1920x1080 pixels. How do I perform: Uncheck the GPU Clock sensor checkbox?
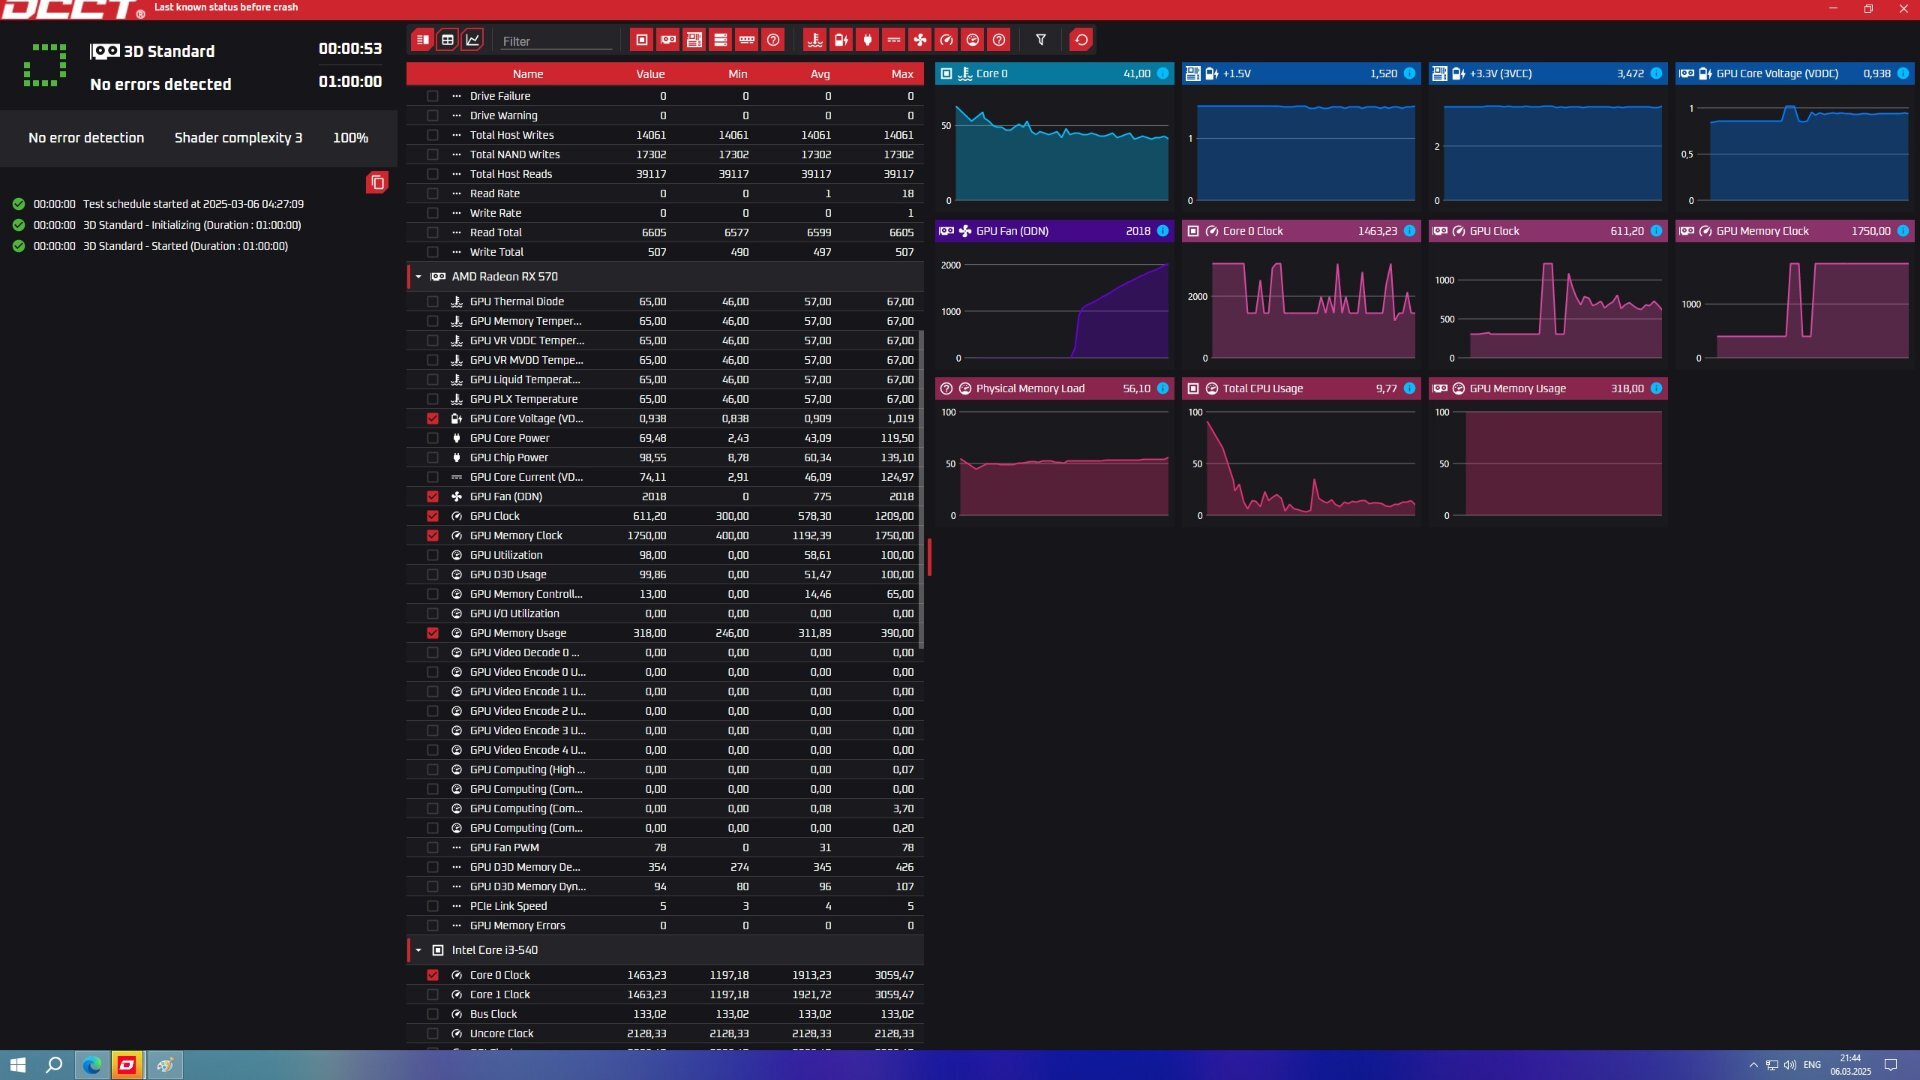433,516
